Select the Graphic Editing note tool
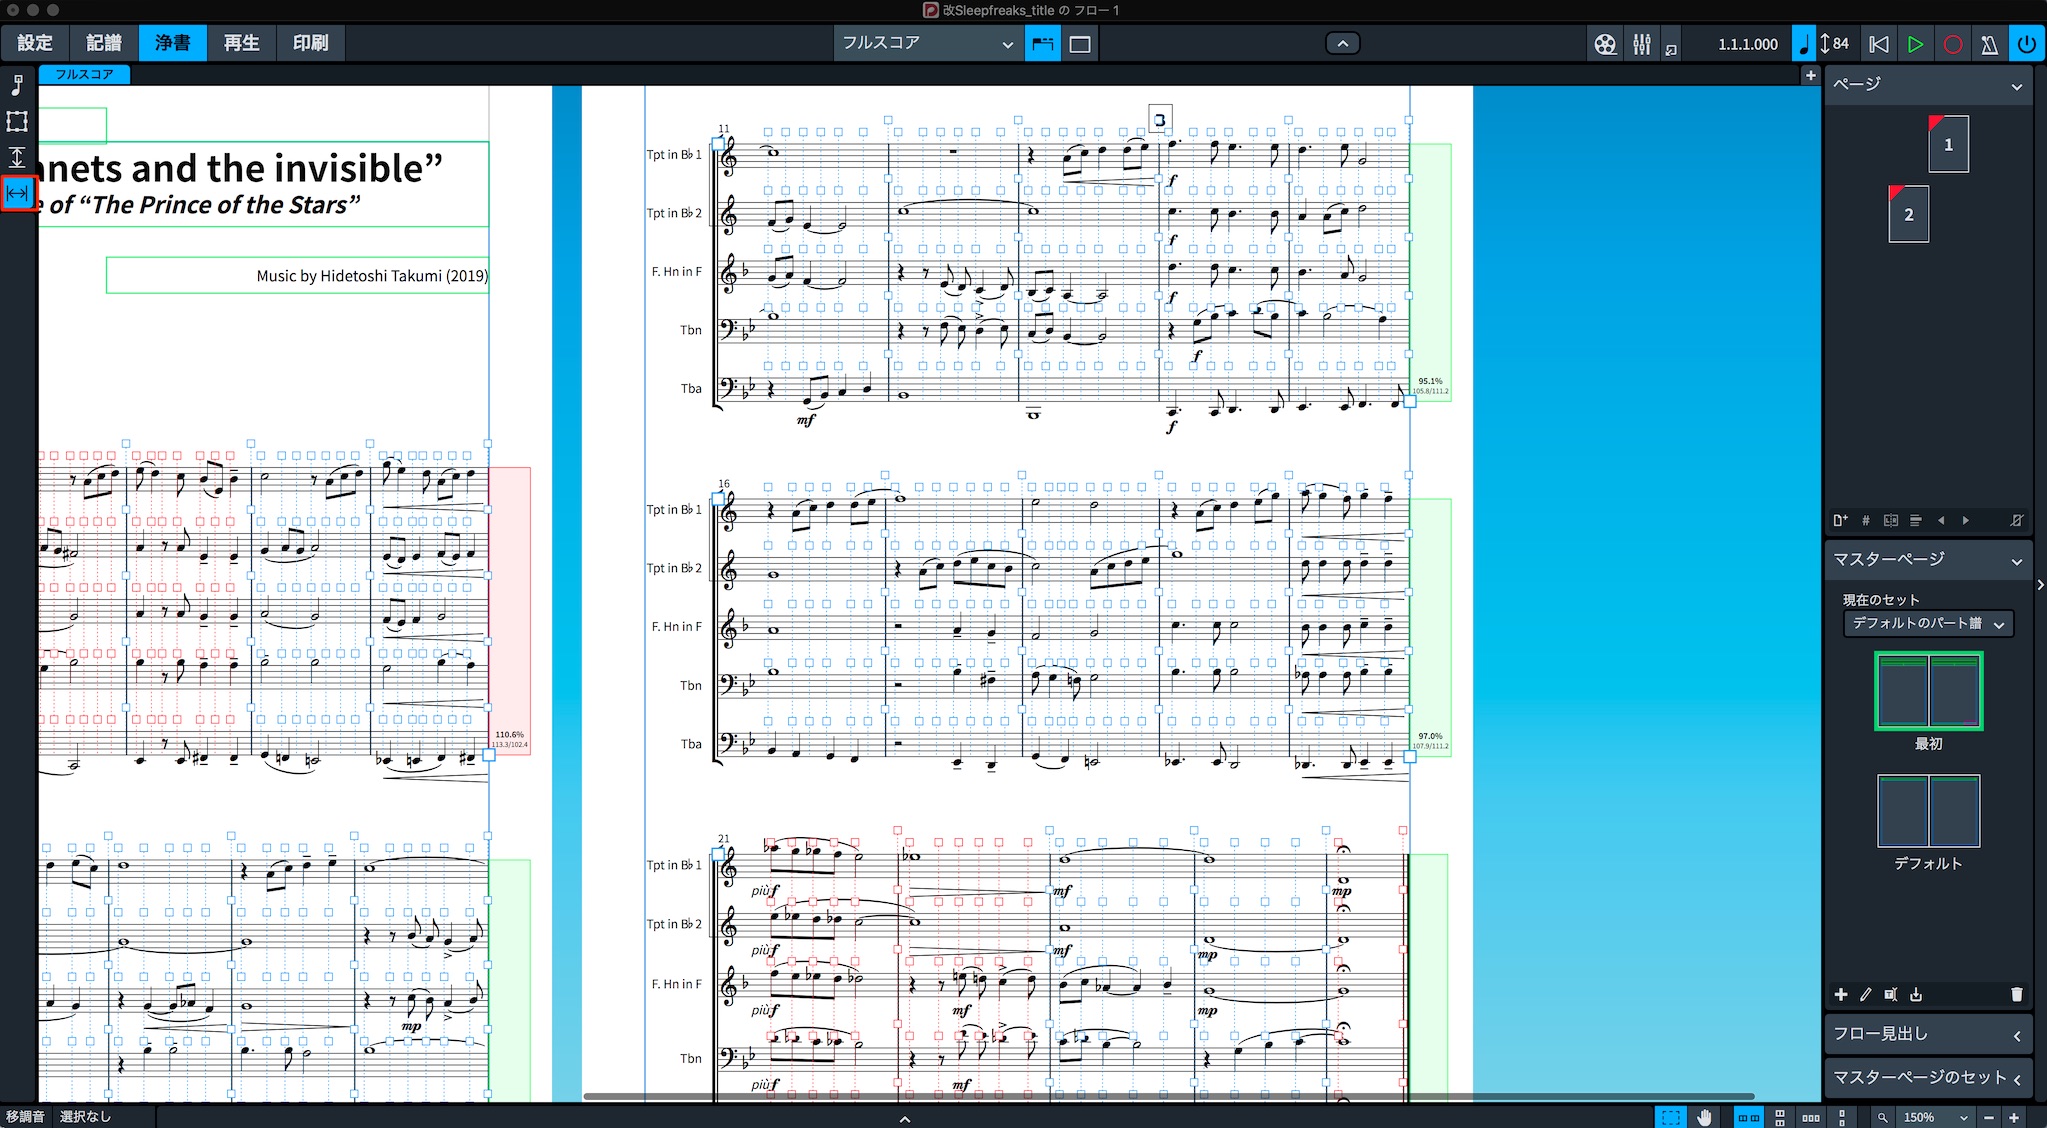2047x1128 pixels. pyautogui.click(x=17, y=85)
